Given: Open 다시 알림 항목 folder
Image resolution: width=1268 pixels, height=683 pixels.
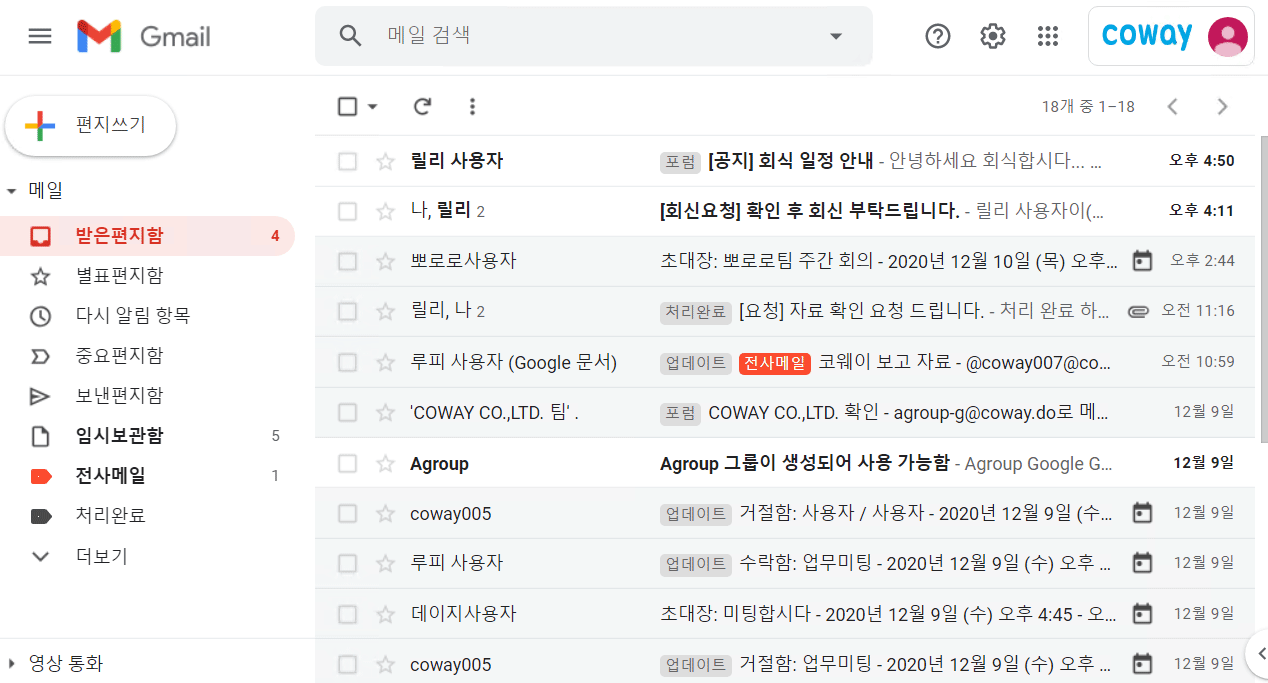Looking at the screenshot, I should point(148,316).
